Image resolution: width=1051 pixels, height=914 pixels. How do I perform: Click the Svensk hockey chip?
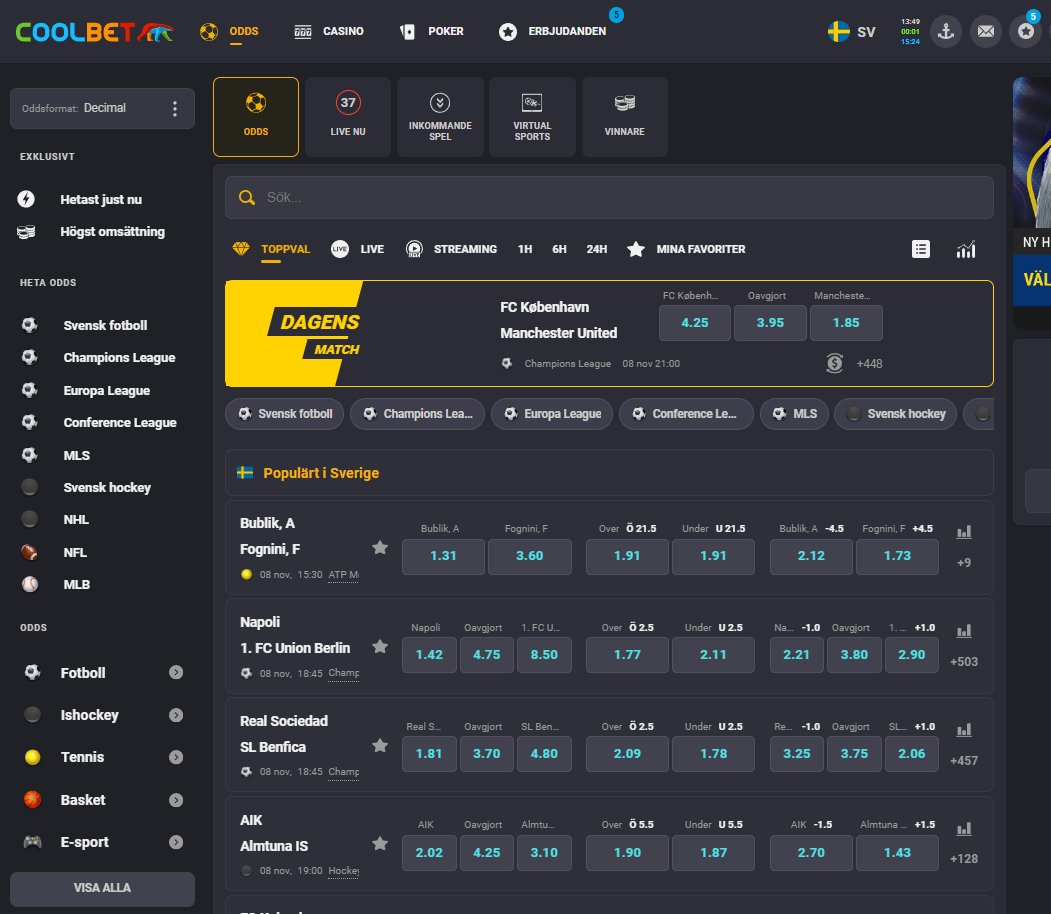click(895, 414)
